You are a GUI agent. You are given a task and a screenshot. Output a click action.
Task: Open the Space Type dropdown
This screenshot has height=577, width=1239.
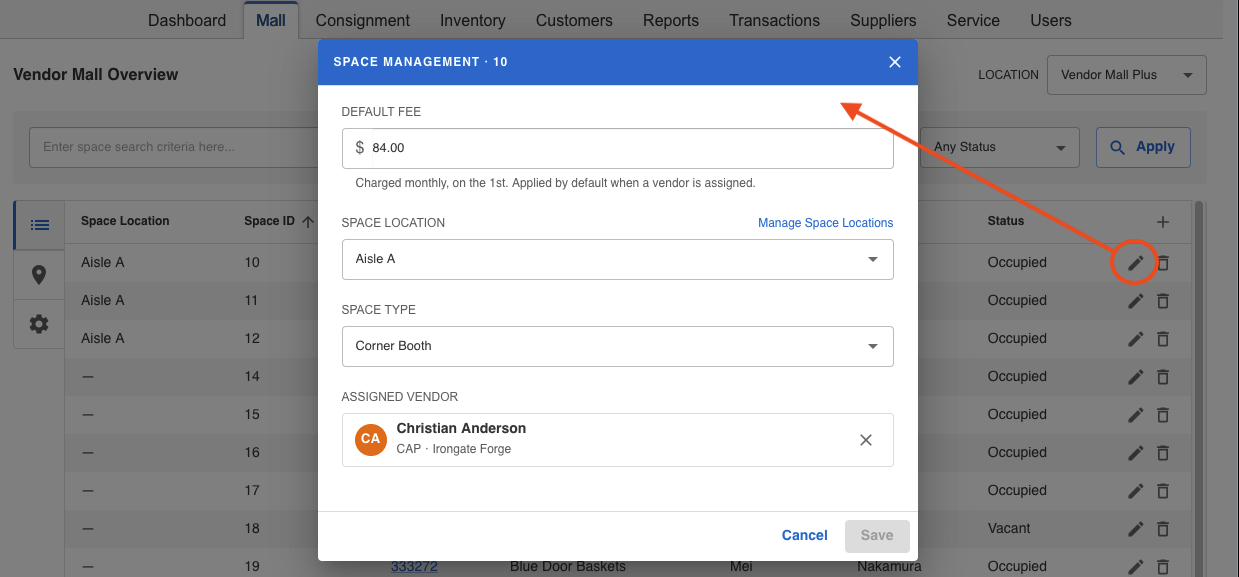pos(617,346)
